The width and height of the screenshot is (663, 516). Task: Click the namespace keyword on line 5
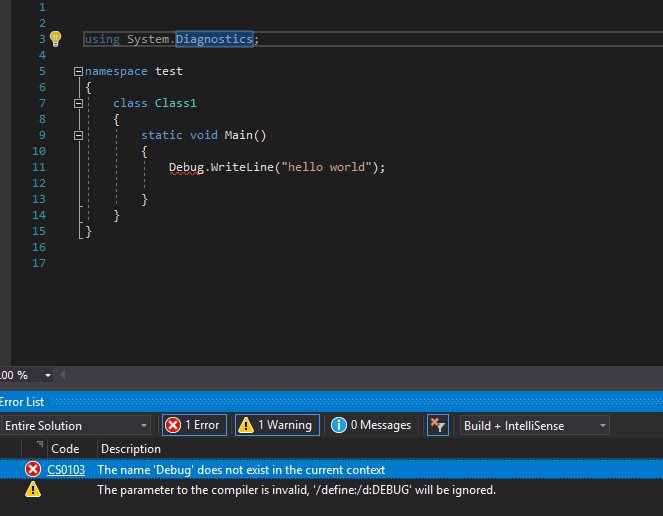(x=116, y=71)
